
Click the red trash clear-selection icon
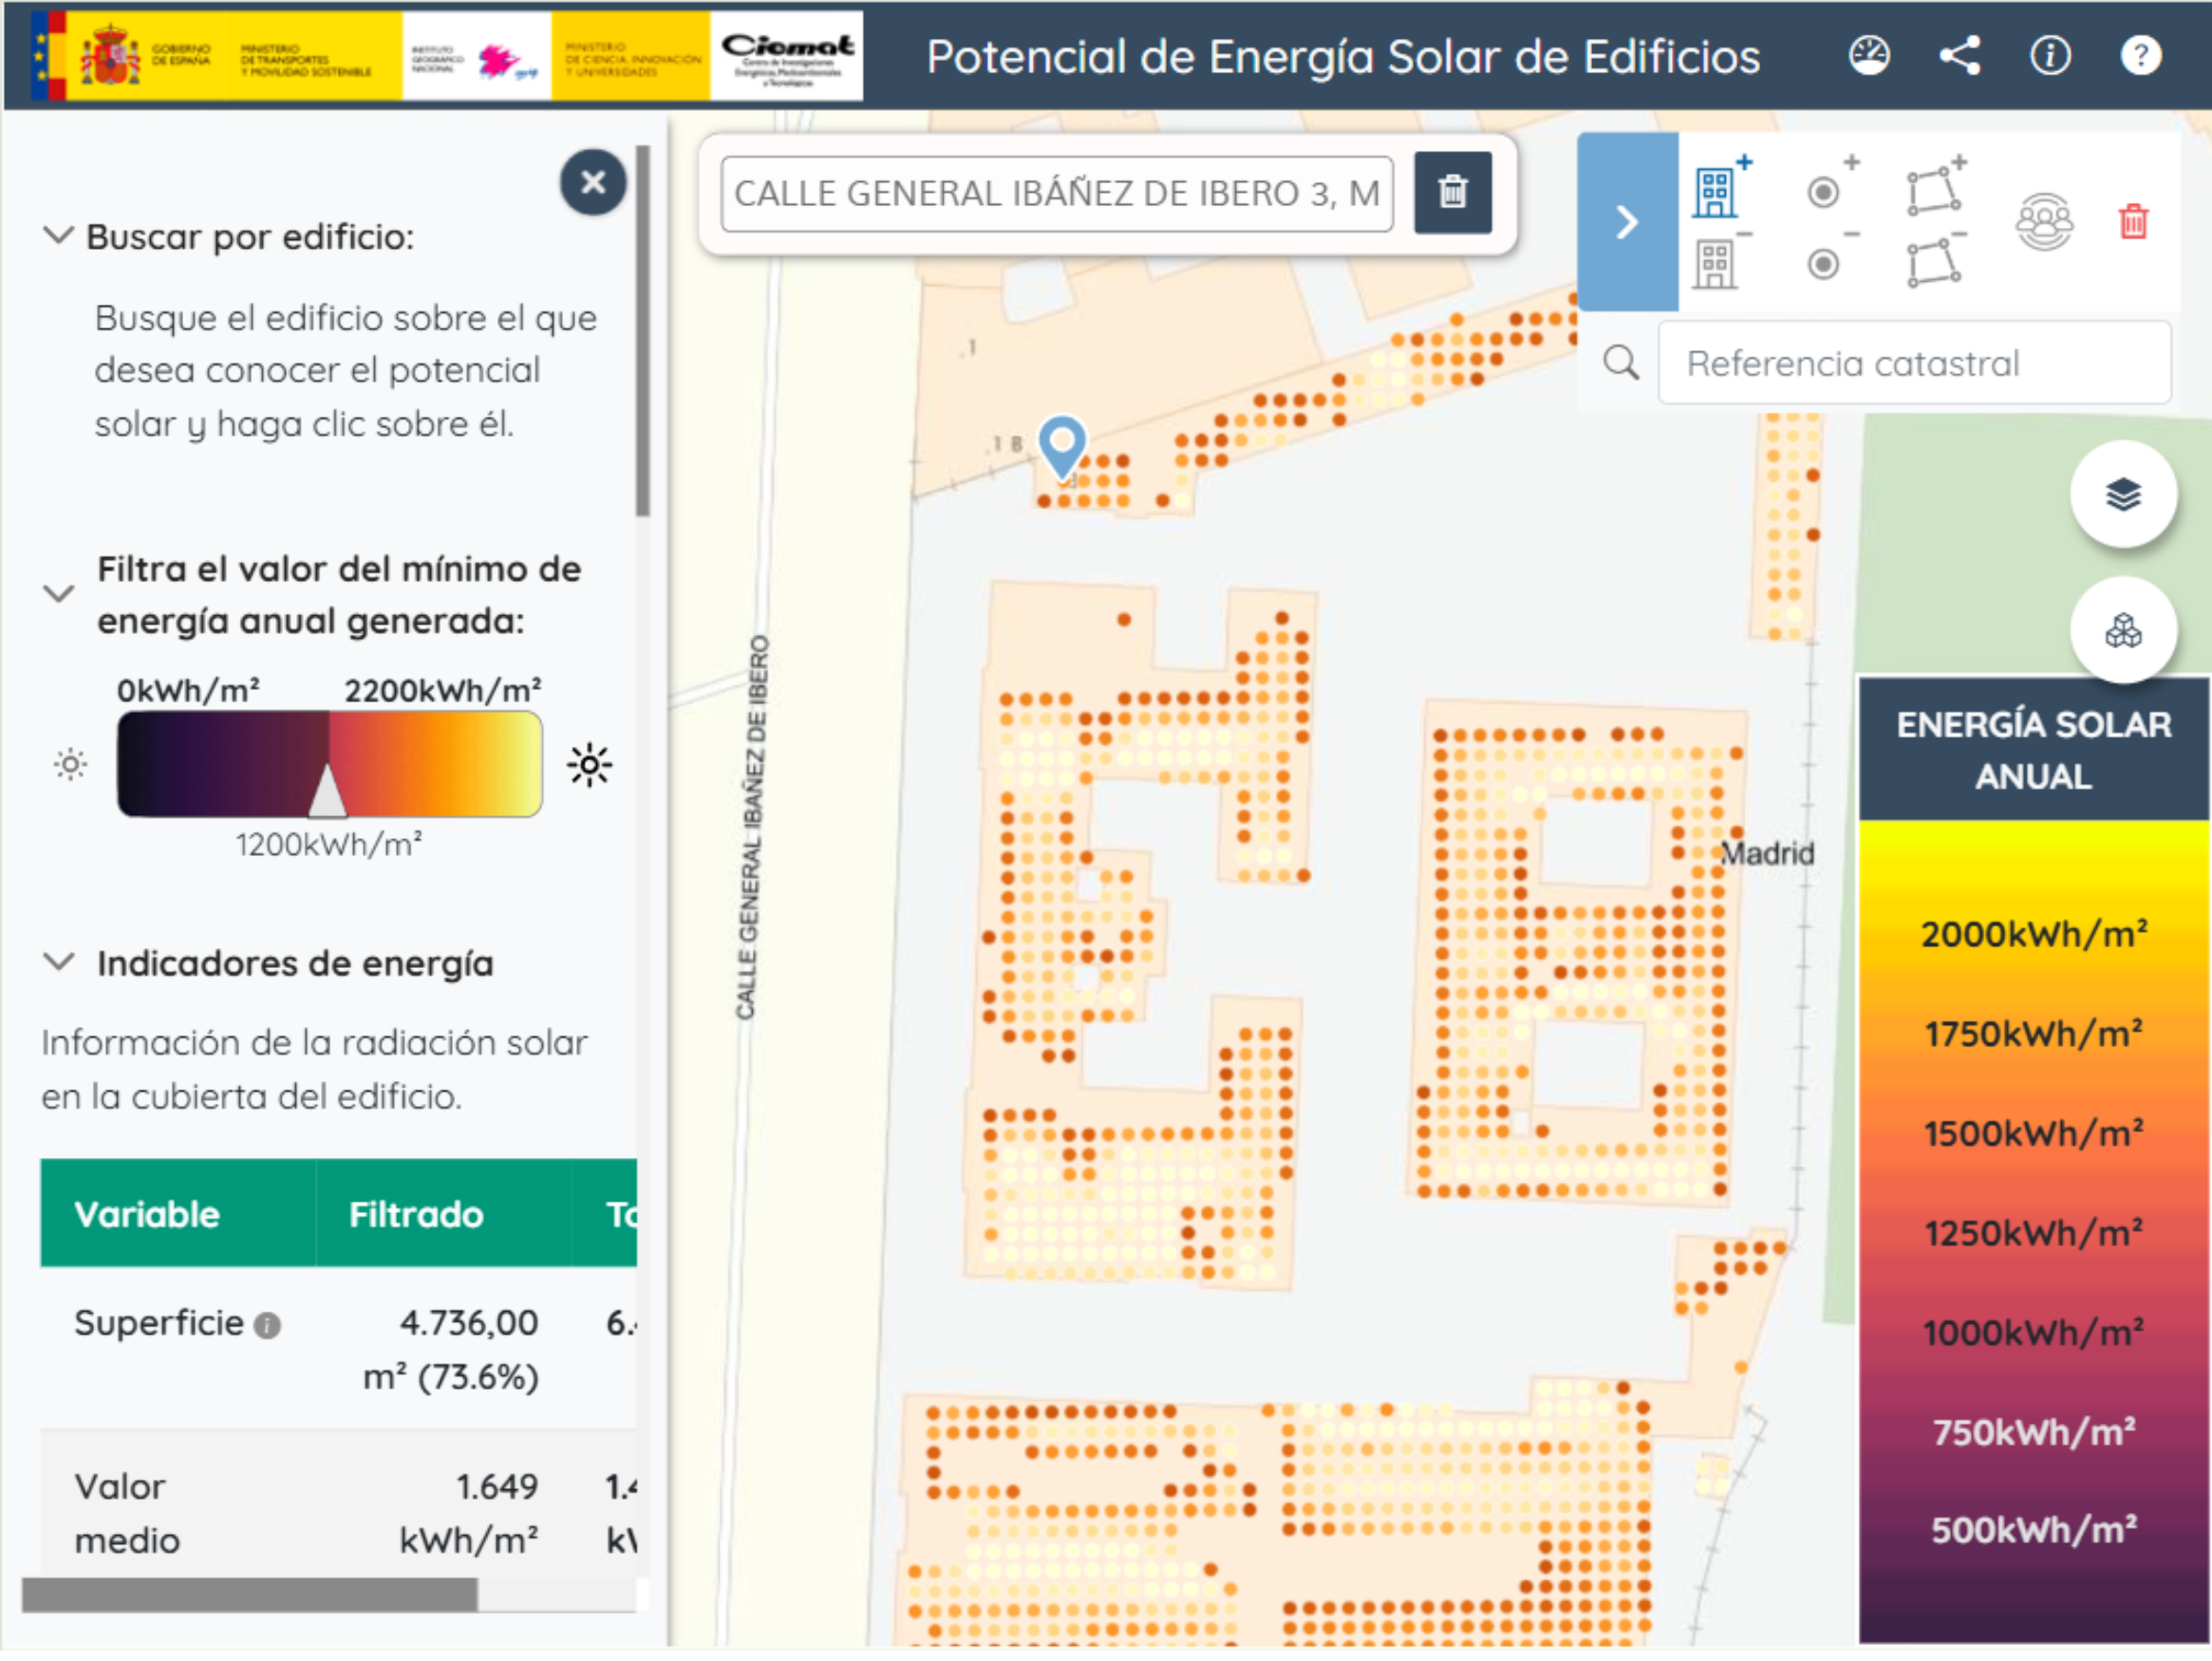point(2133,221)
